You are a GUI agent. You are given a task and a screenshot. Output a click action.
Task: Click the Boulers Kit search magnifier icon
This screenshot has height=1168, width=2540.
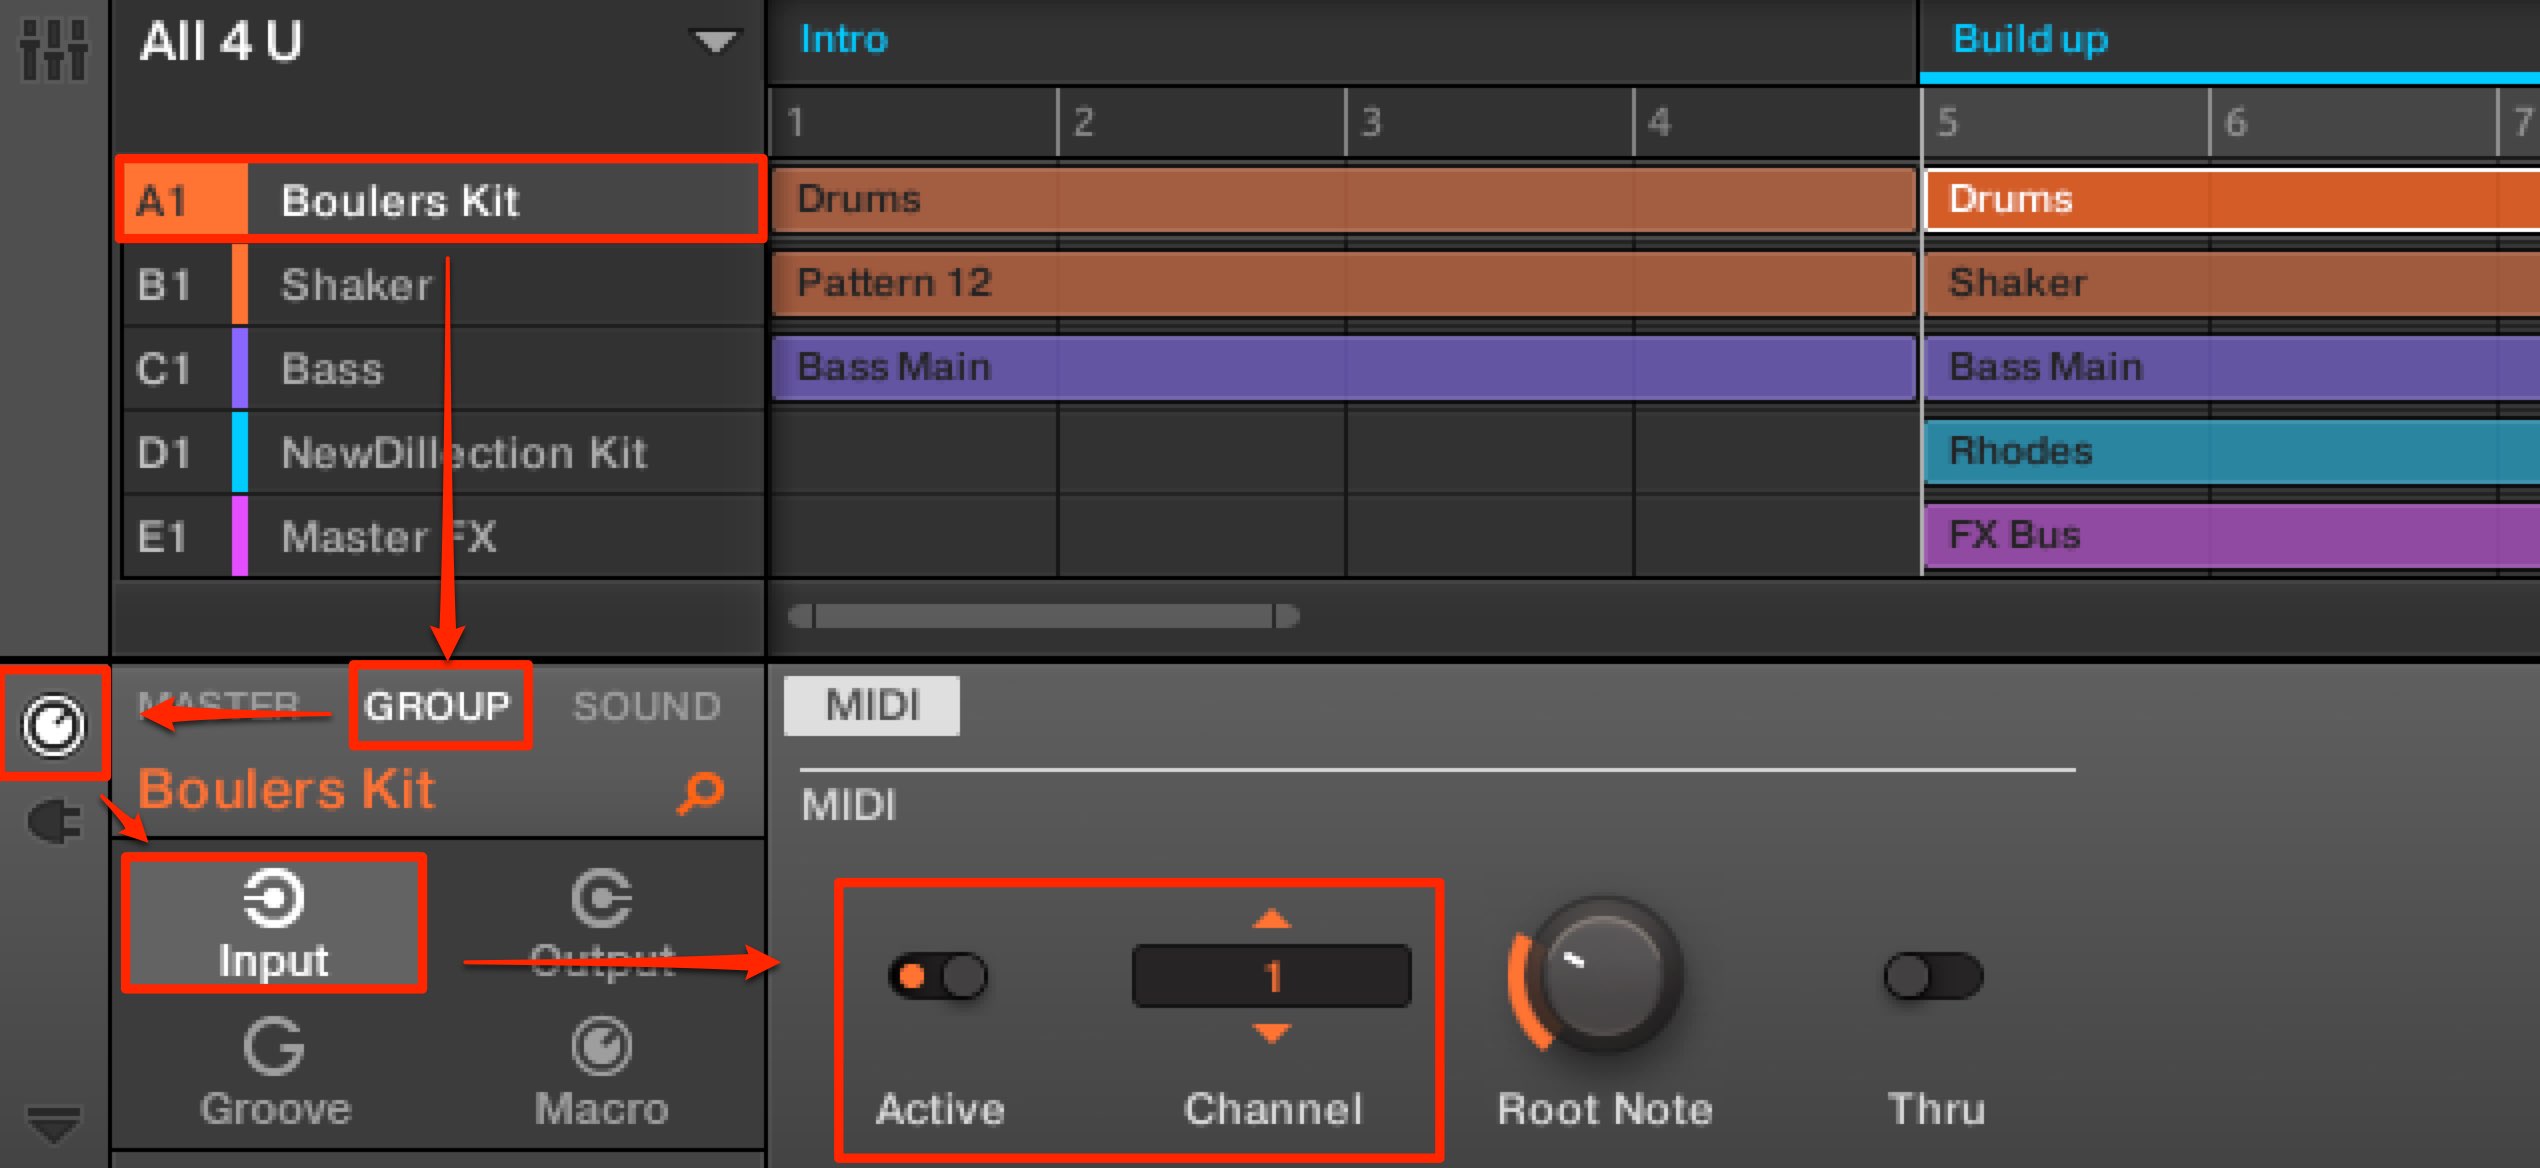point(700,792)
